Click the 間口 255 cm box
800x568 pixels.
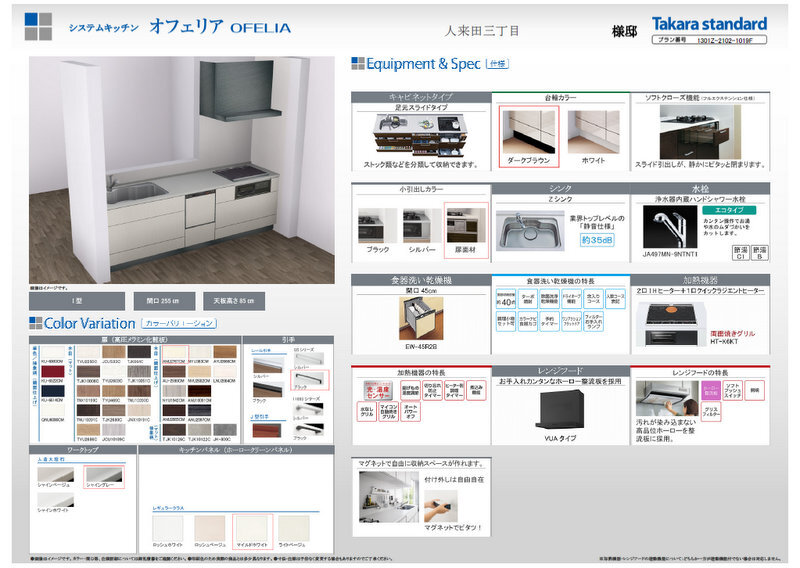pyautogui.click(x=164, y=301)
